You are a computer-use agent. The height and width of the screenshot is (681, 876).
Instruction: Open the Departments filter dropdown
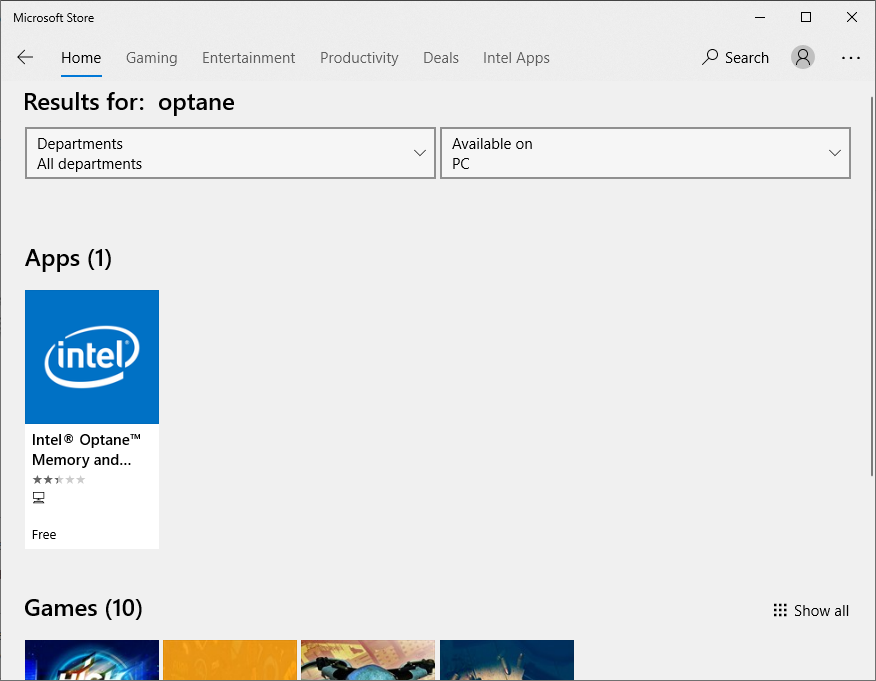point(230,153)
